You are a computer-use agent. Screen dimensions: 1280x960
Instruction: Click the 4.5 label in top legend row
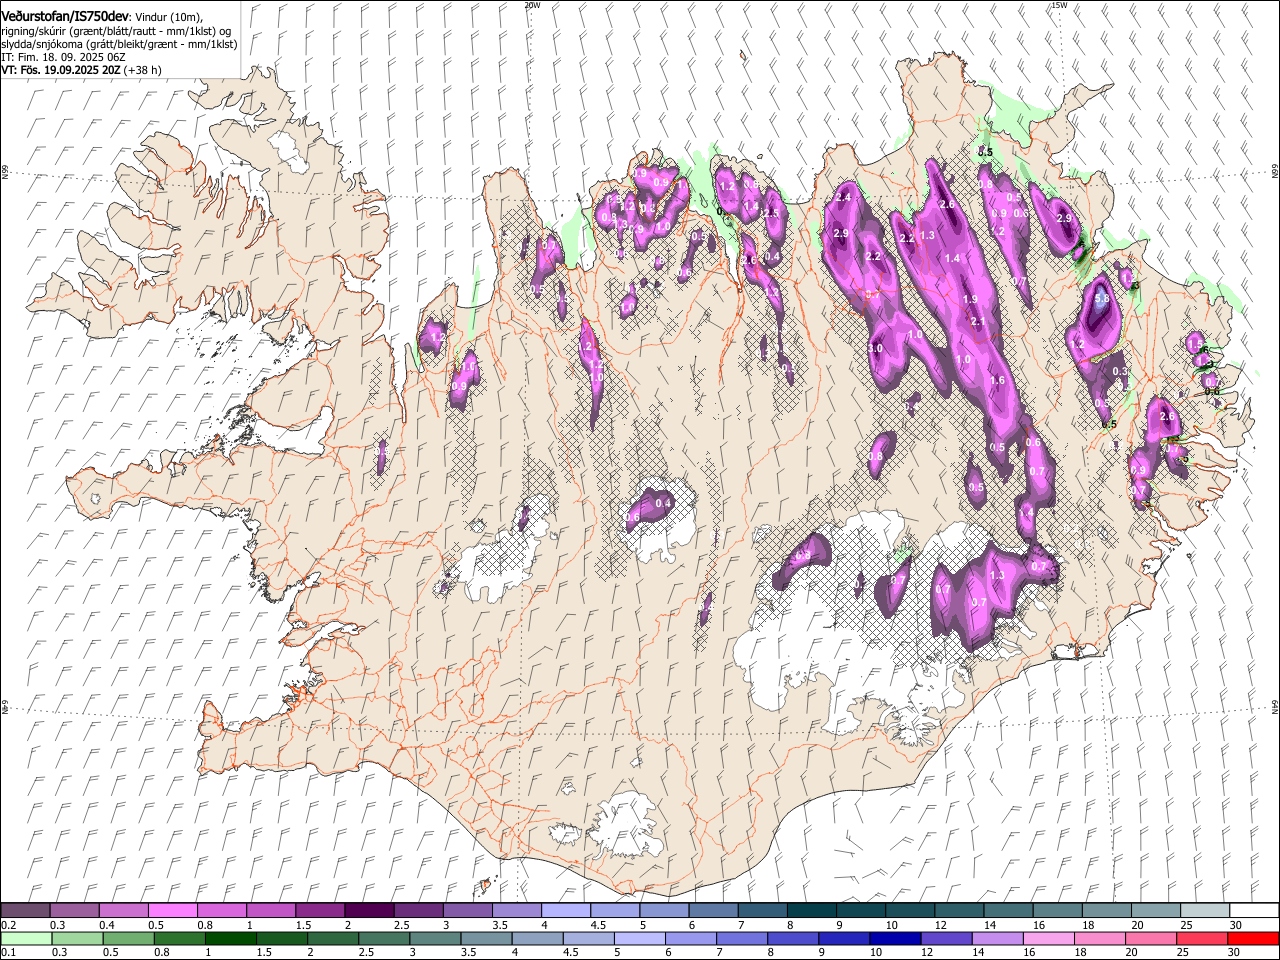(x=598, y=926)
